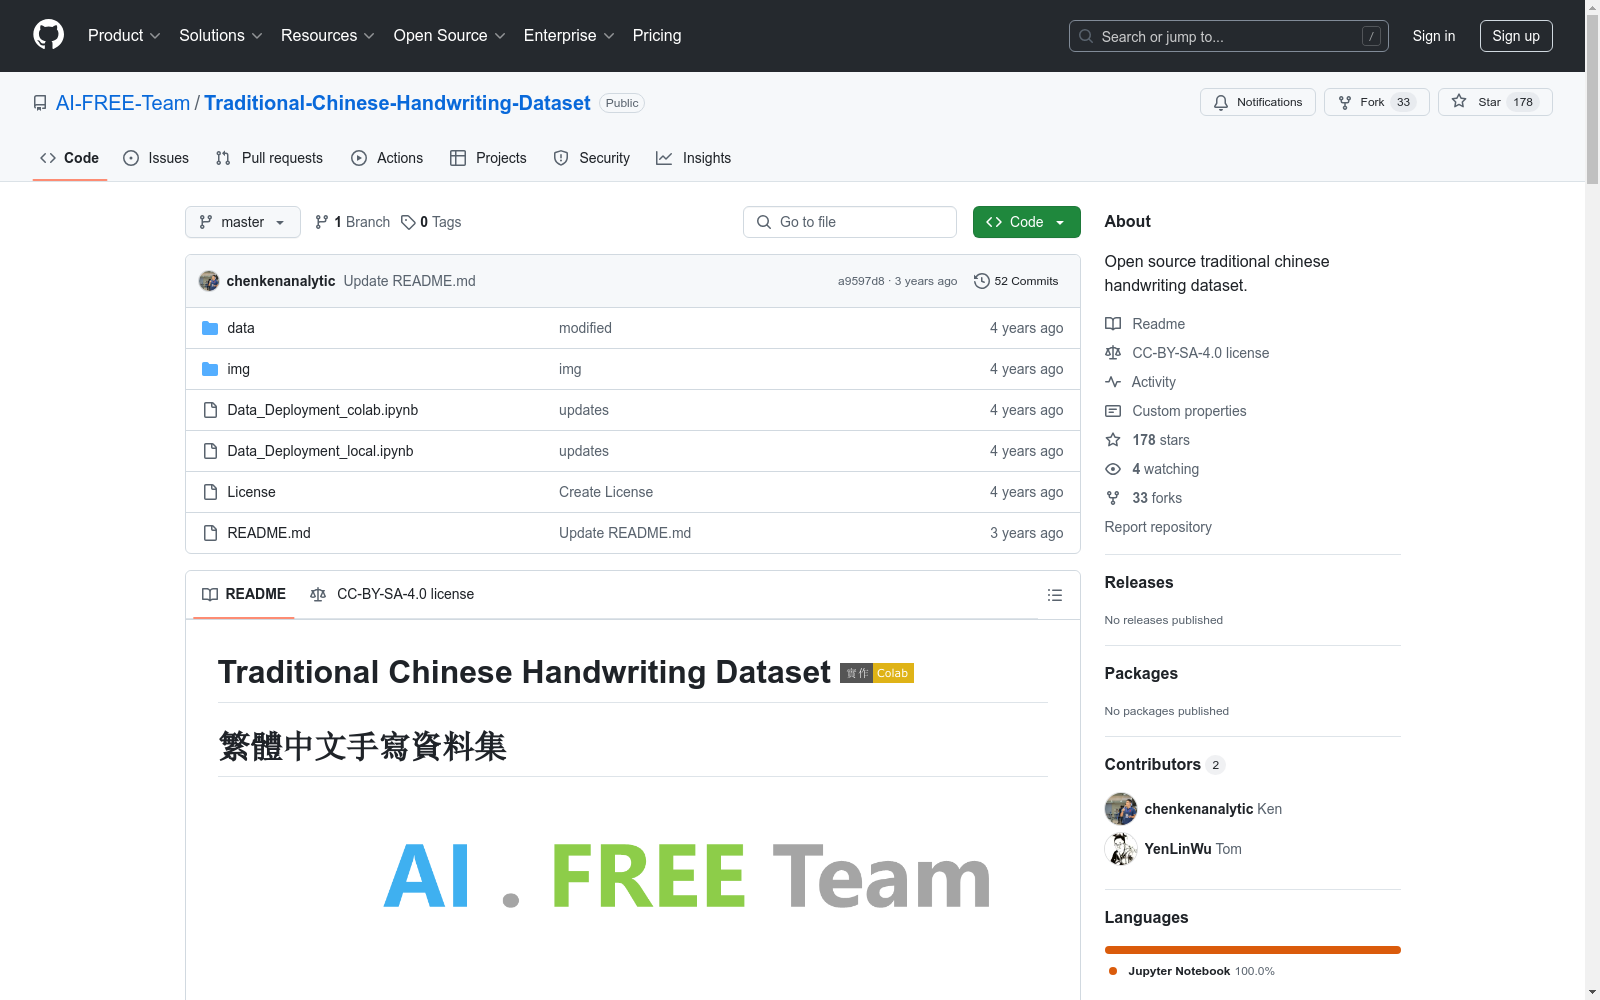Expand the Solutions dropdown
This screenshot has width=1600, height=1000.
221,36
